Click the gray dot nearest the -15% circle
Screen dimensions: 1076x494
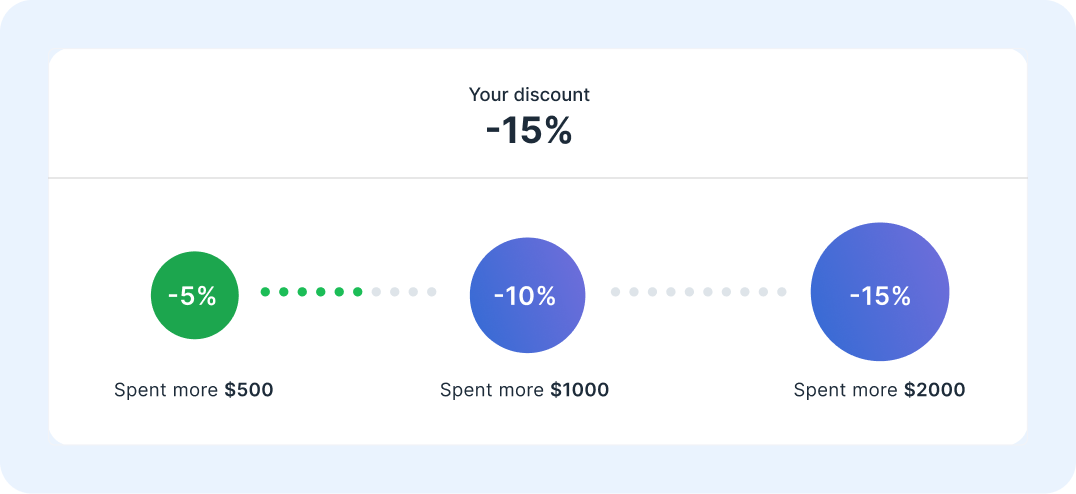[781, 292]
